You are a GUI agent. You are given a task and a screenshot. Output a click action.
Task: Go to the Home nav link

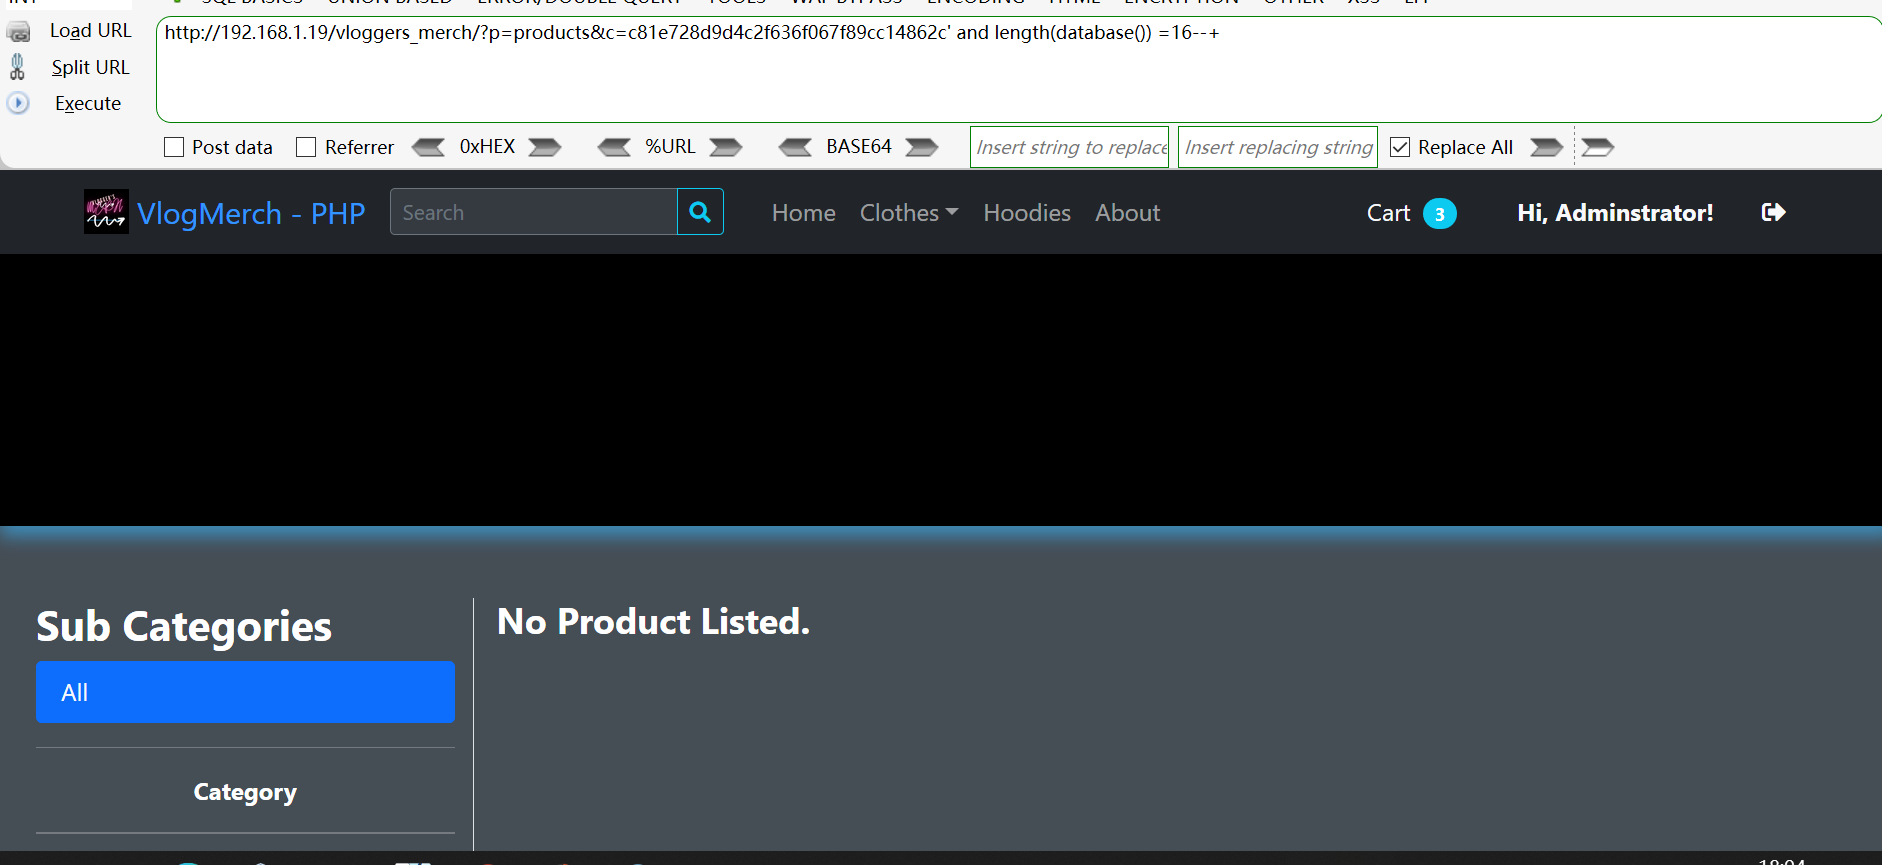coord(804,213)
